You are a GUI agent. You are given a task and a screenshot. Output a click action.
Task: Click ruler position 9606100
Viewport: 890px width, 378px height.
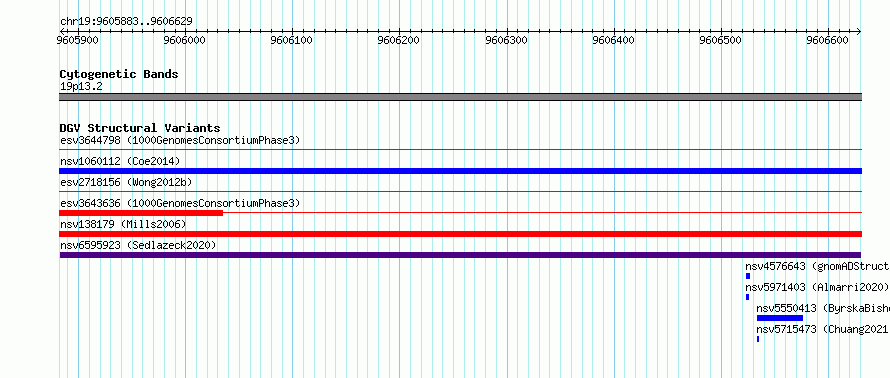tap(292, 40)
